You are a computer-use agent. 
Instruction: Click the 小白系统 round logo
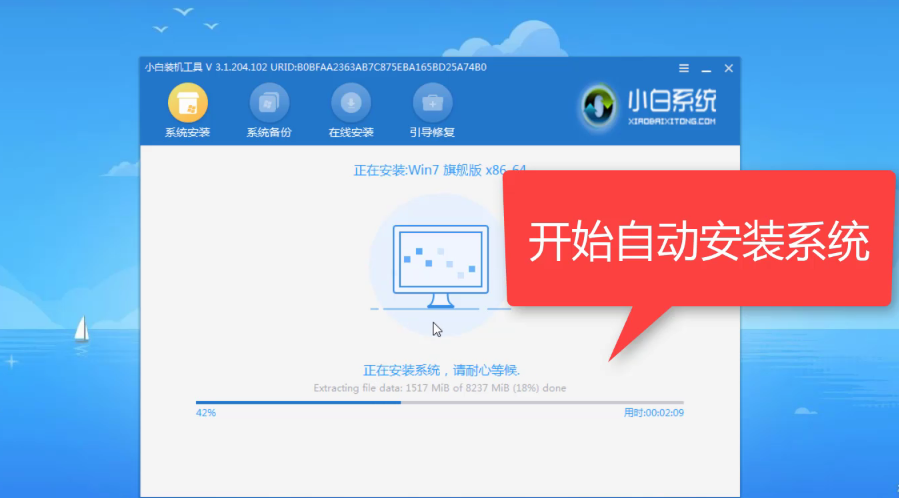[600, 106]
